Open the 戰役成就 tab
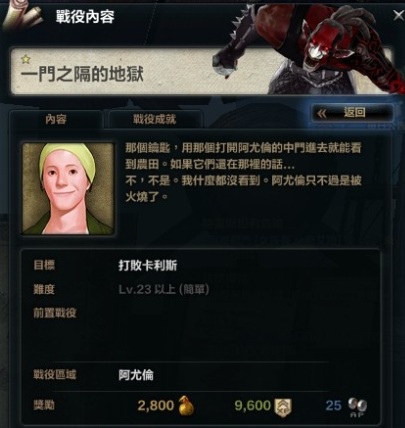The height and width of the screenshot is (428, 405). [154, 119]
